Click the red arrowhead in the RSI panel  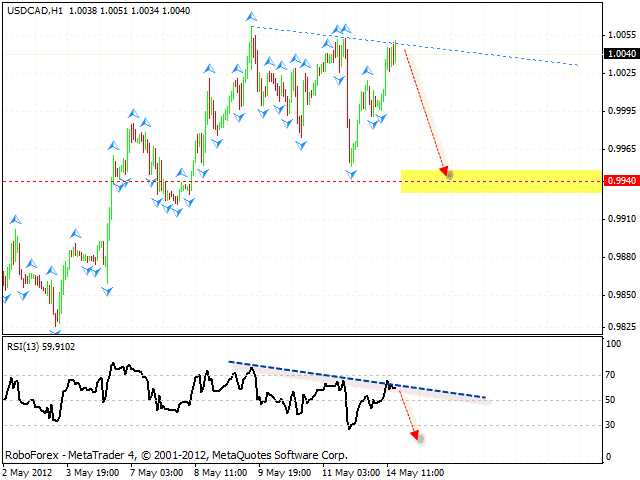click(x=416, y=436)
